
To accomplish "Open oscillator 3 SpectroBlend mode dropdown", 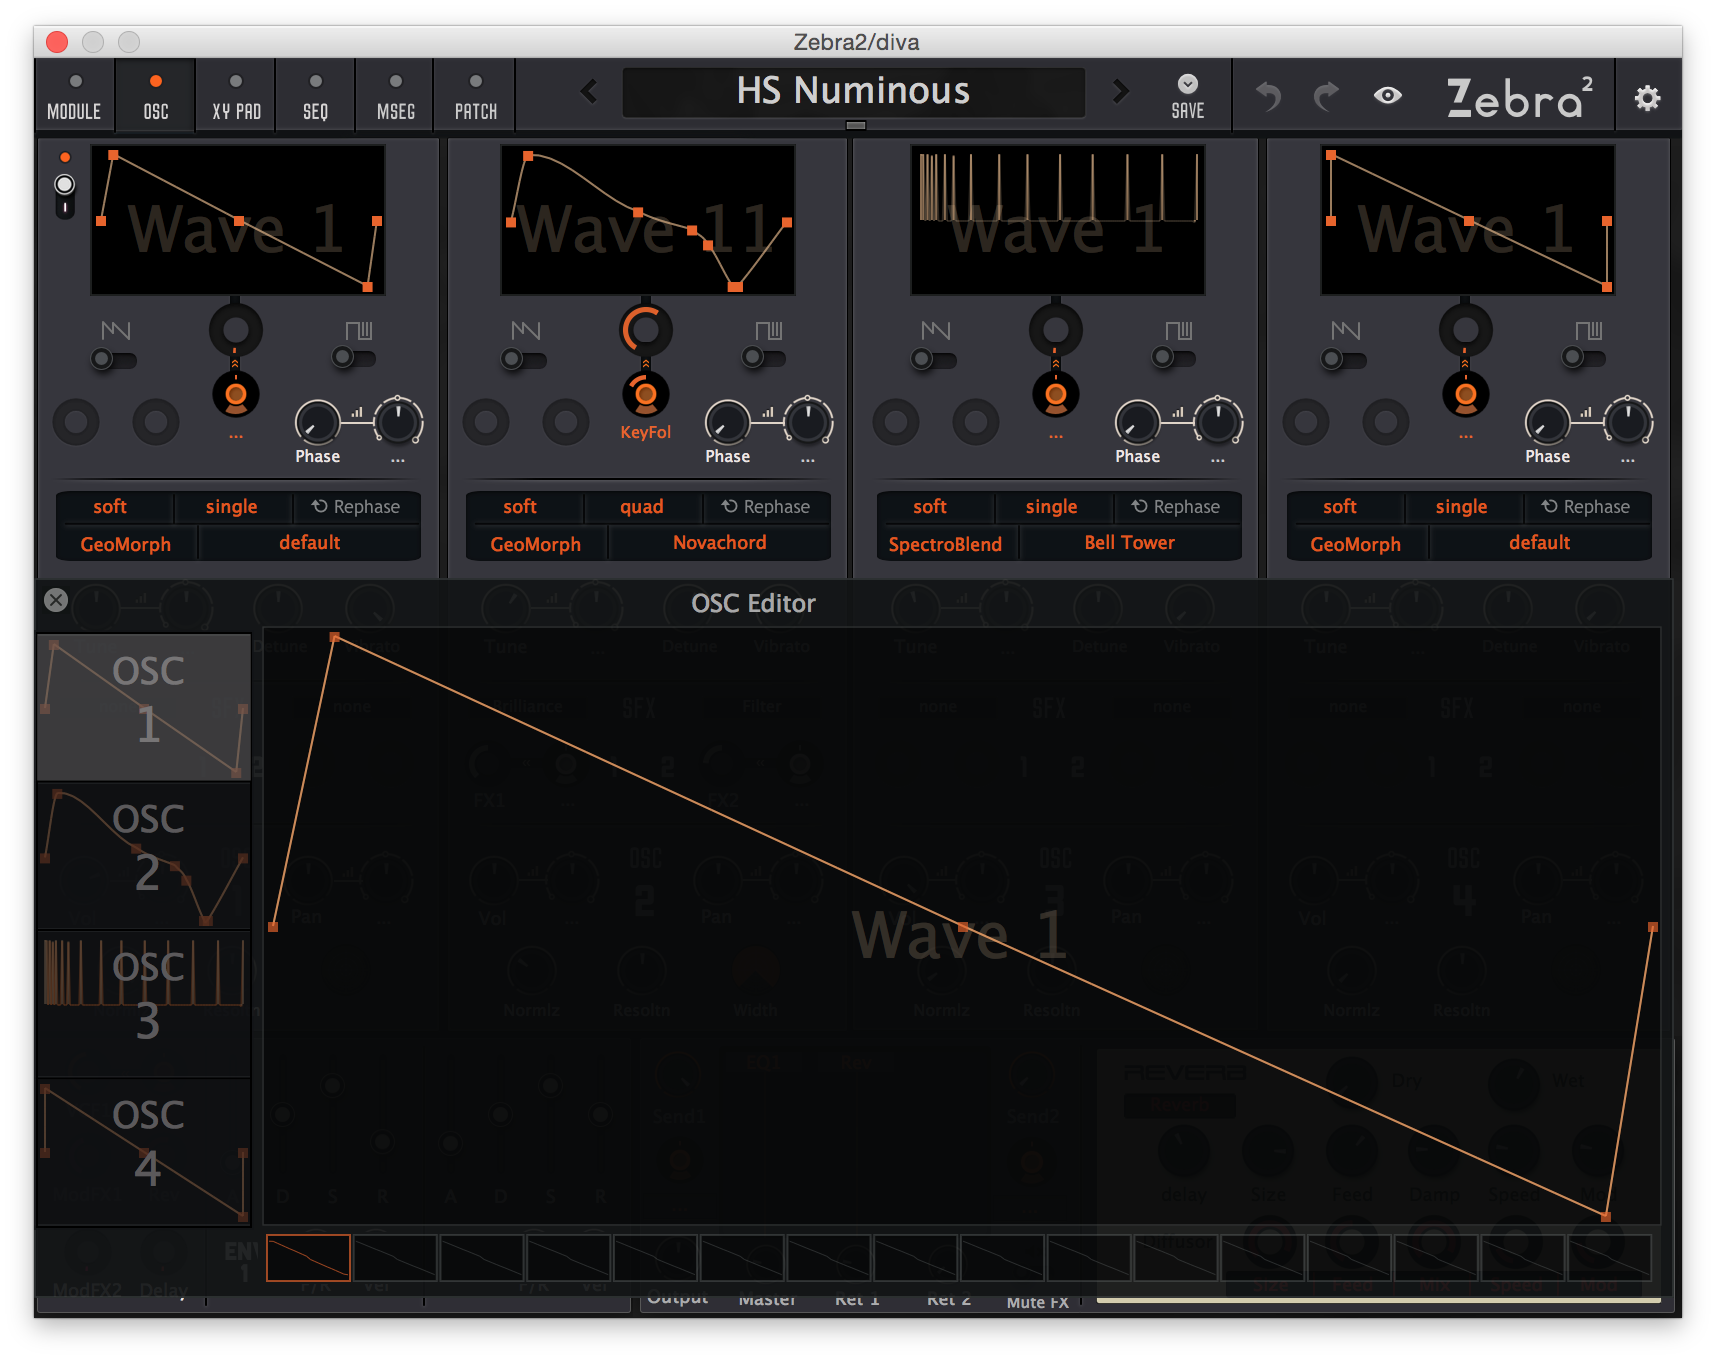I will click(945, 544).
